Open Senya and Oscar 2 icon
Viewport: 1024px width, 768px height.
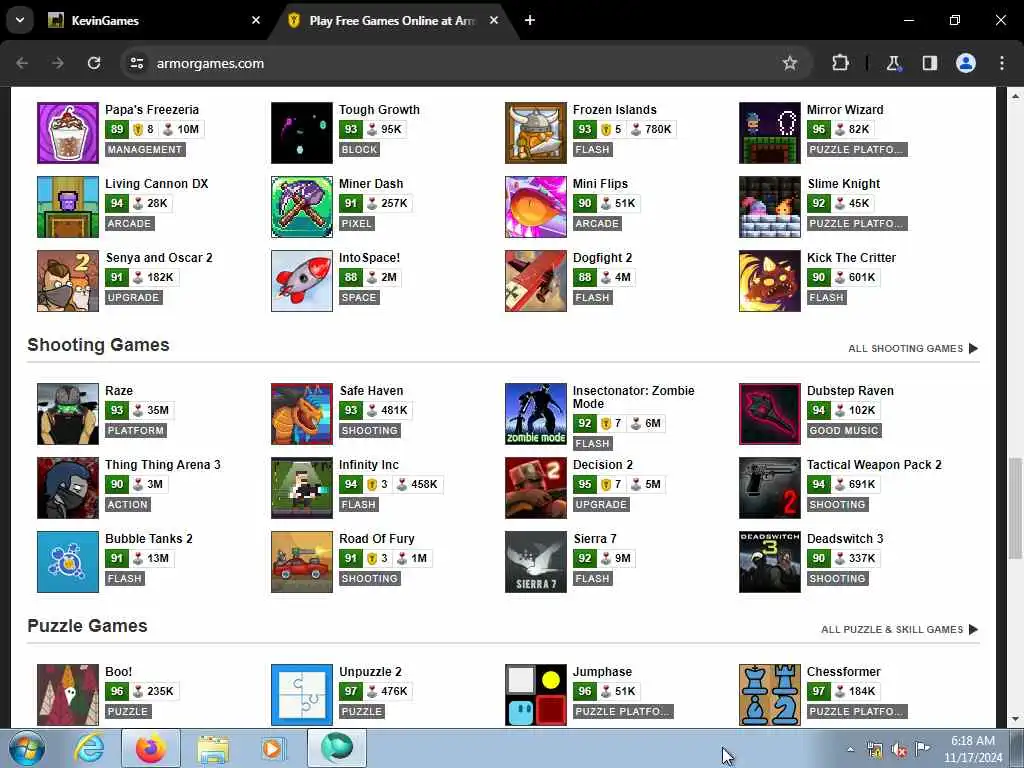coord(68,281)
